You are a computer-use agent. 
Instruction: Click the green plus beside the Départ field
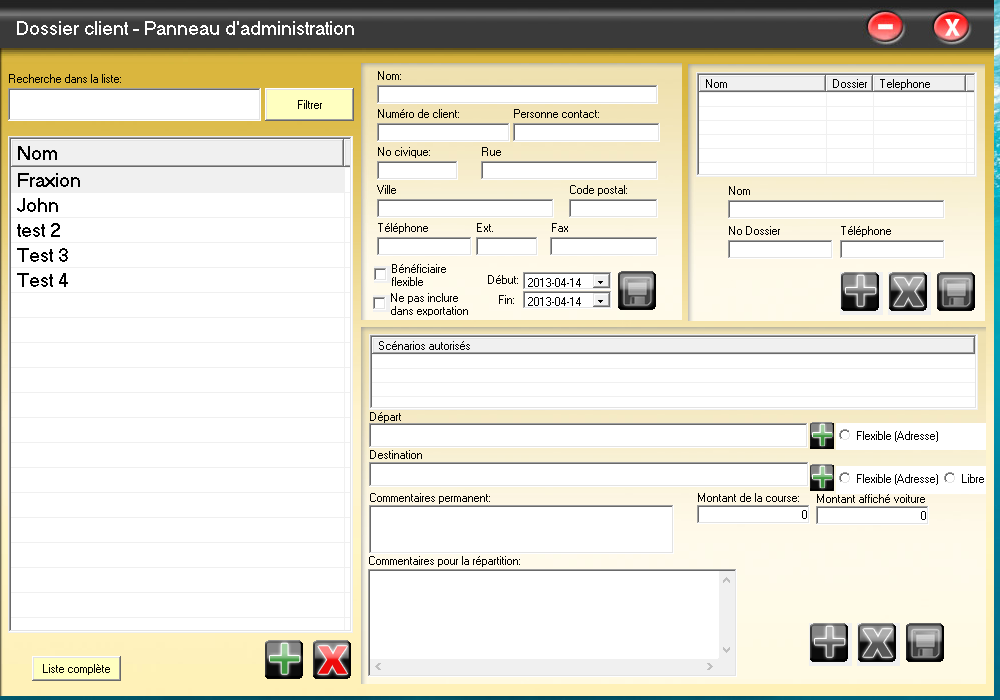coord(821,435)
